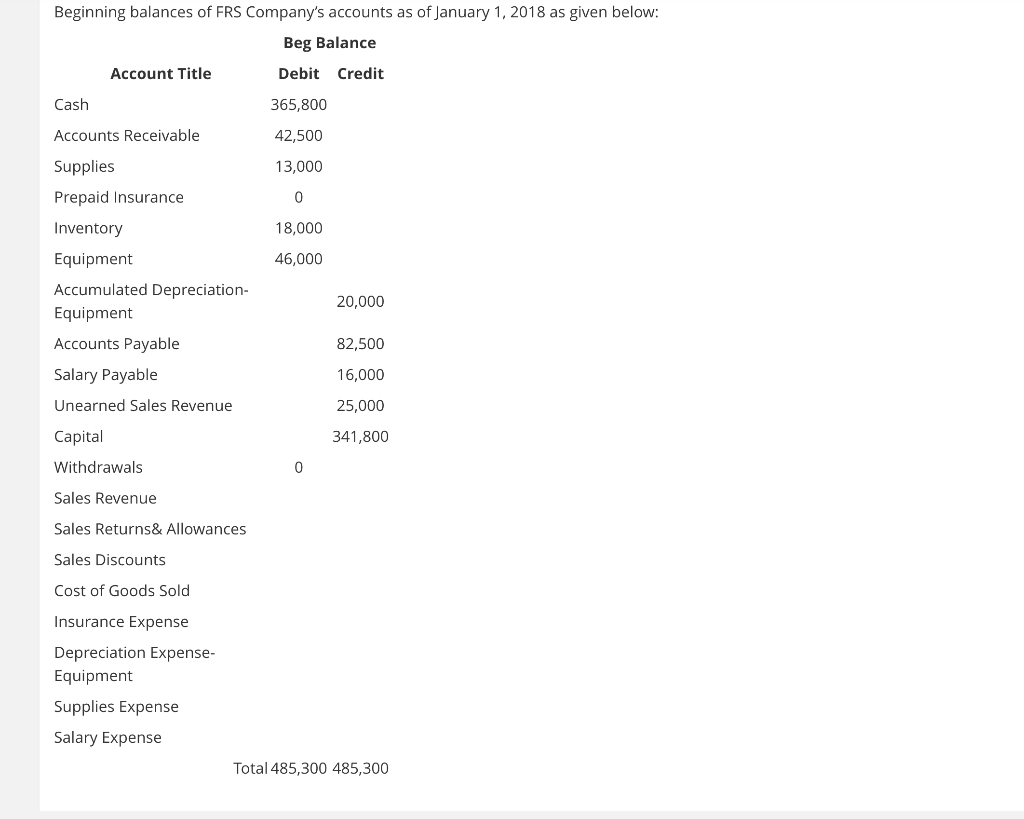This screenshot has height=819, width=1024.
Task: Select the Capital account title
Action: [x=78, y=436]
